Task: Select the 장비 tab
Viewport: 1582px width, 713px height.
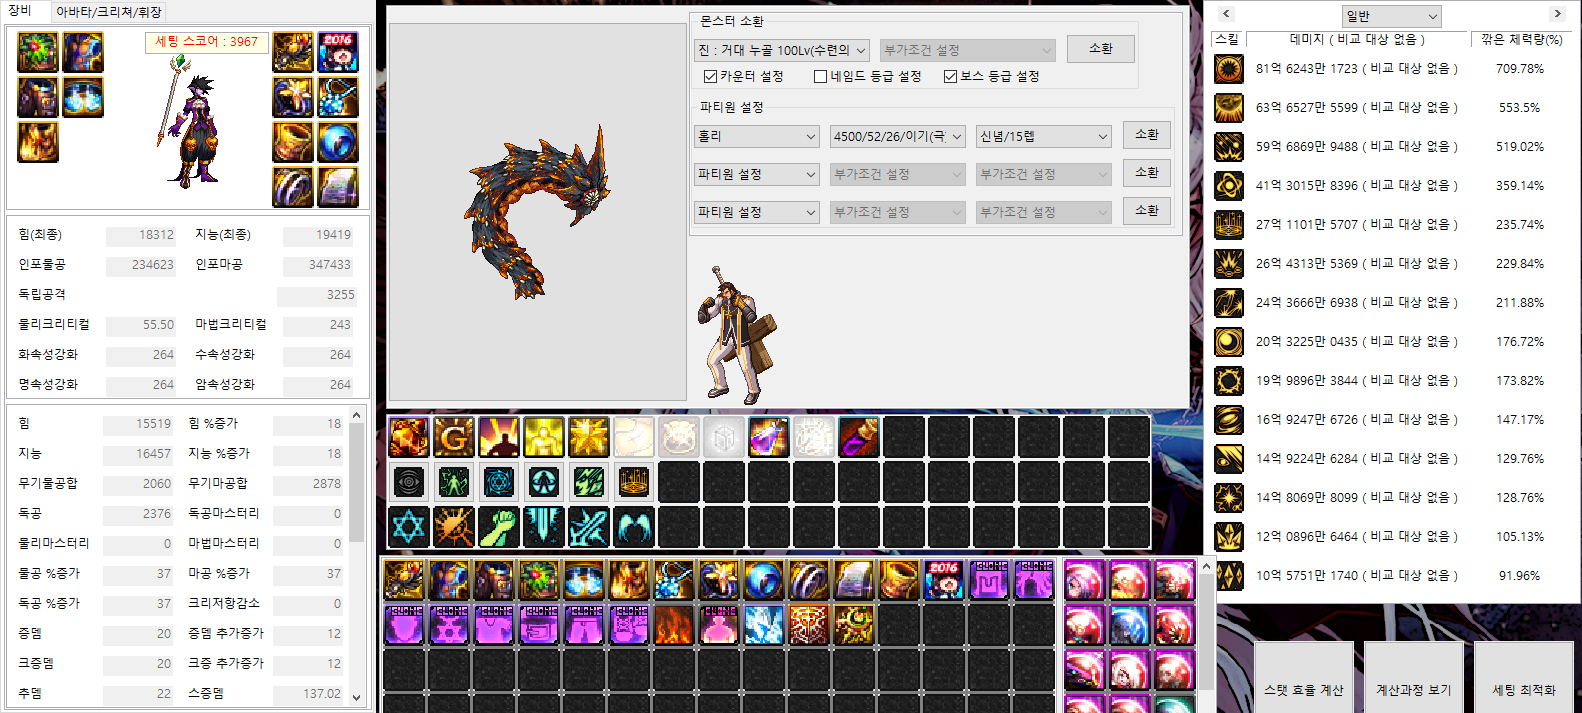Action: coord(20,11)
